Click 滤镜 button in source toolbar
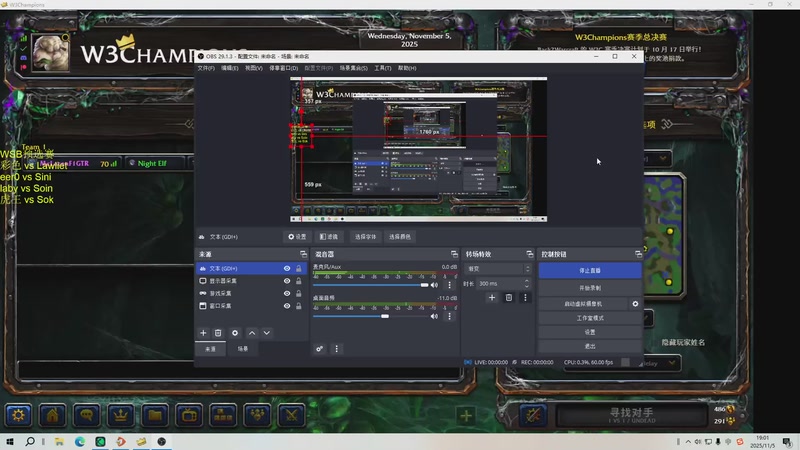800x450 pixels. point(329,237)
